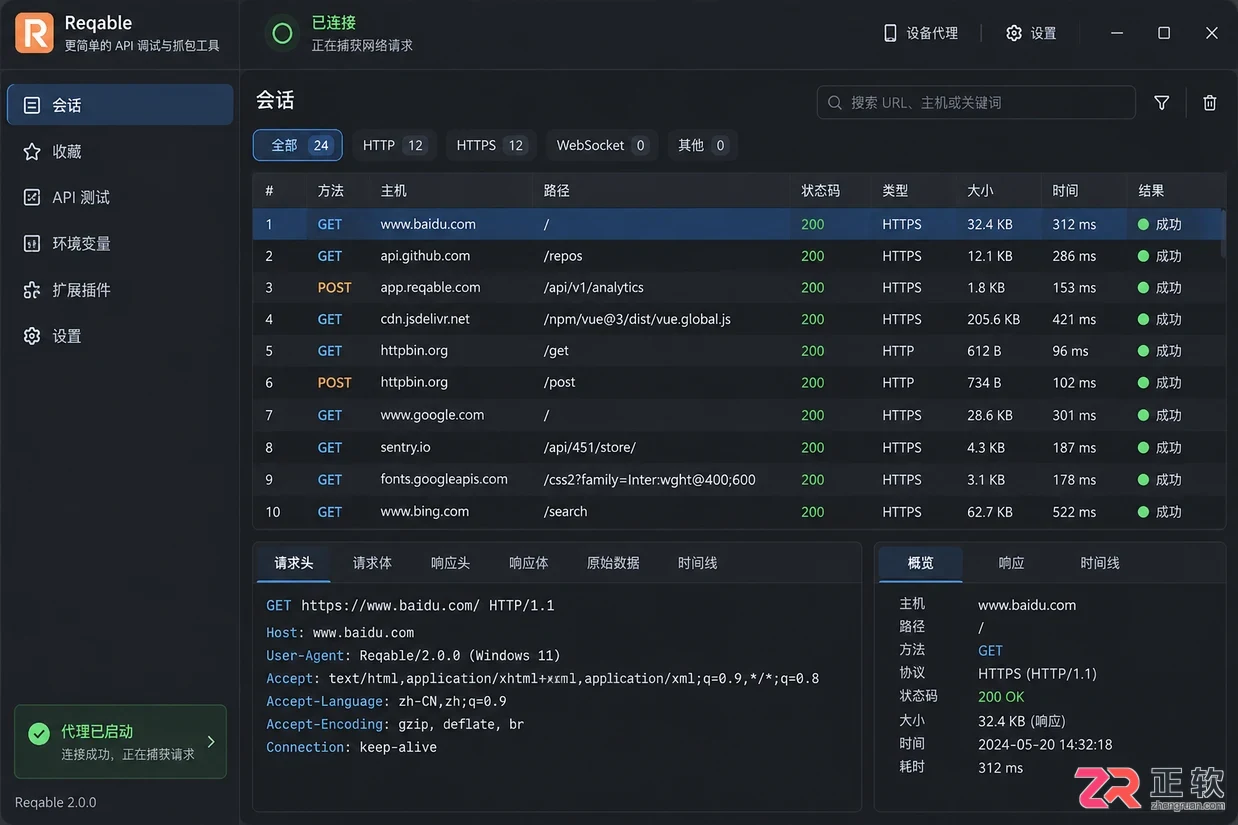Click the filter funnel icon
The width and height of the screenshot is (1238, 825).
pos(1161,102)
